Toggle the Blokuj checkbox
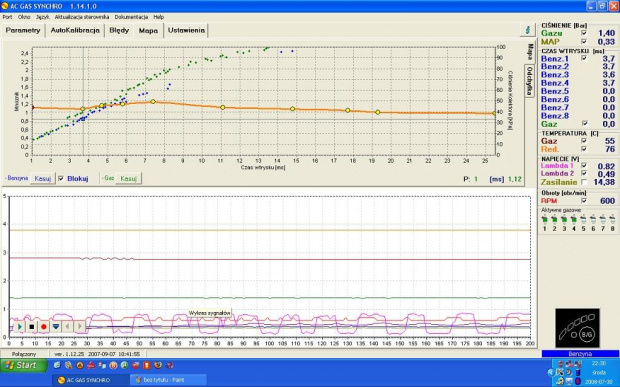 coord(61,179)
